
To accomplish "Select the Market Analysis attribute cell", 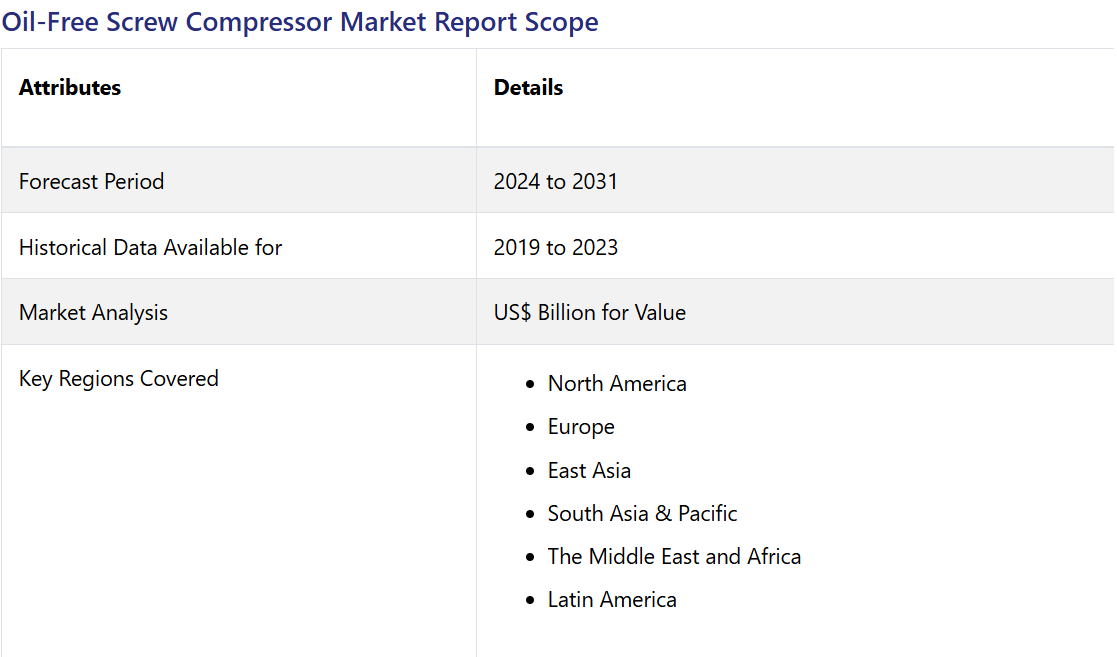I will pyautogui.click(x=93, y=313).
